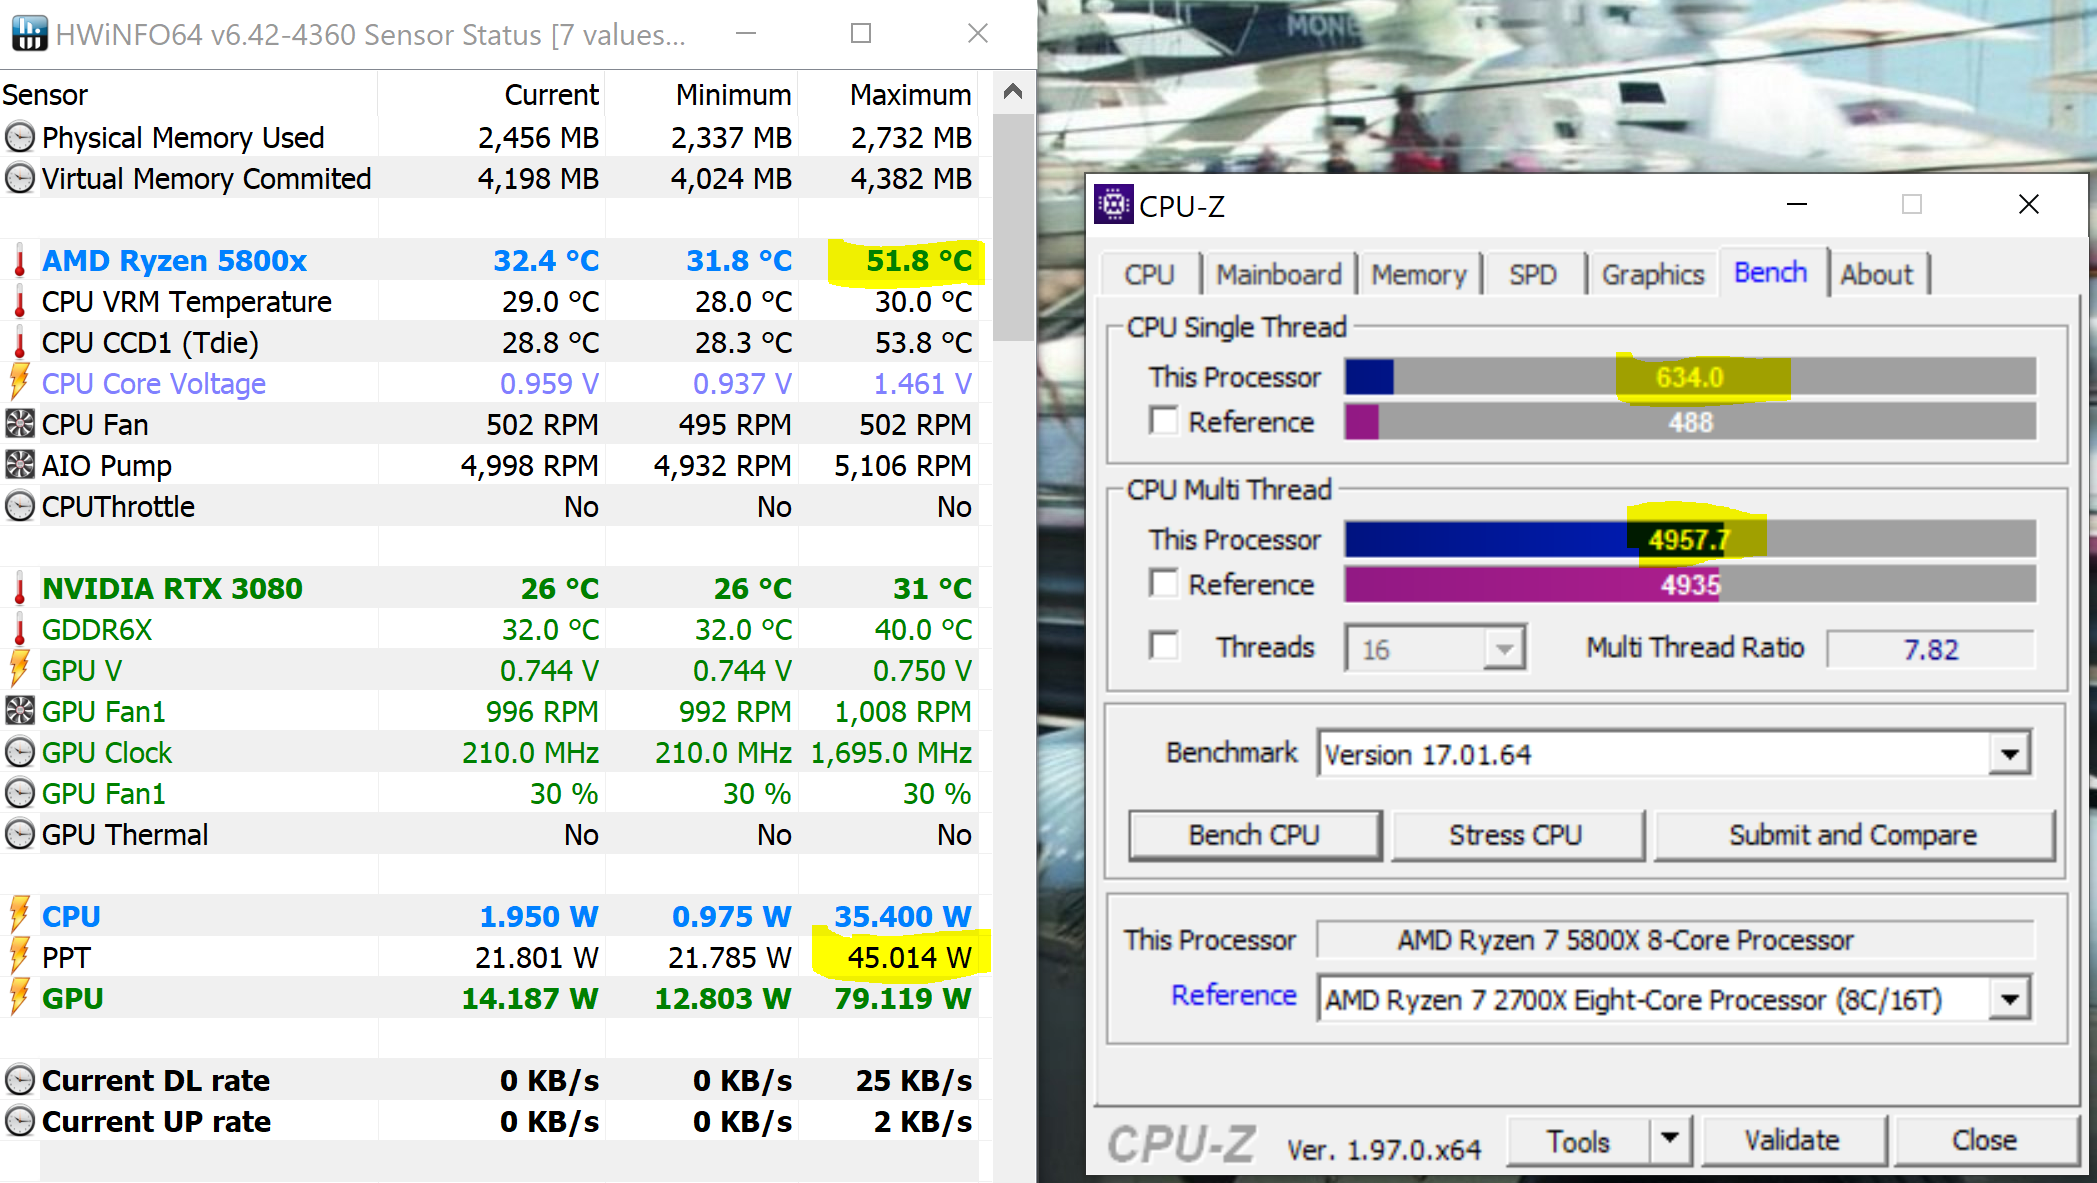Enable Multi Thread Reference checkbox
2097x1183 pixels.
[x=1164, y=583]
